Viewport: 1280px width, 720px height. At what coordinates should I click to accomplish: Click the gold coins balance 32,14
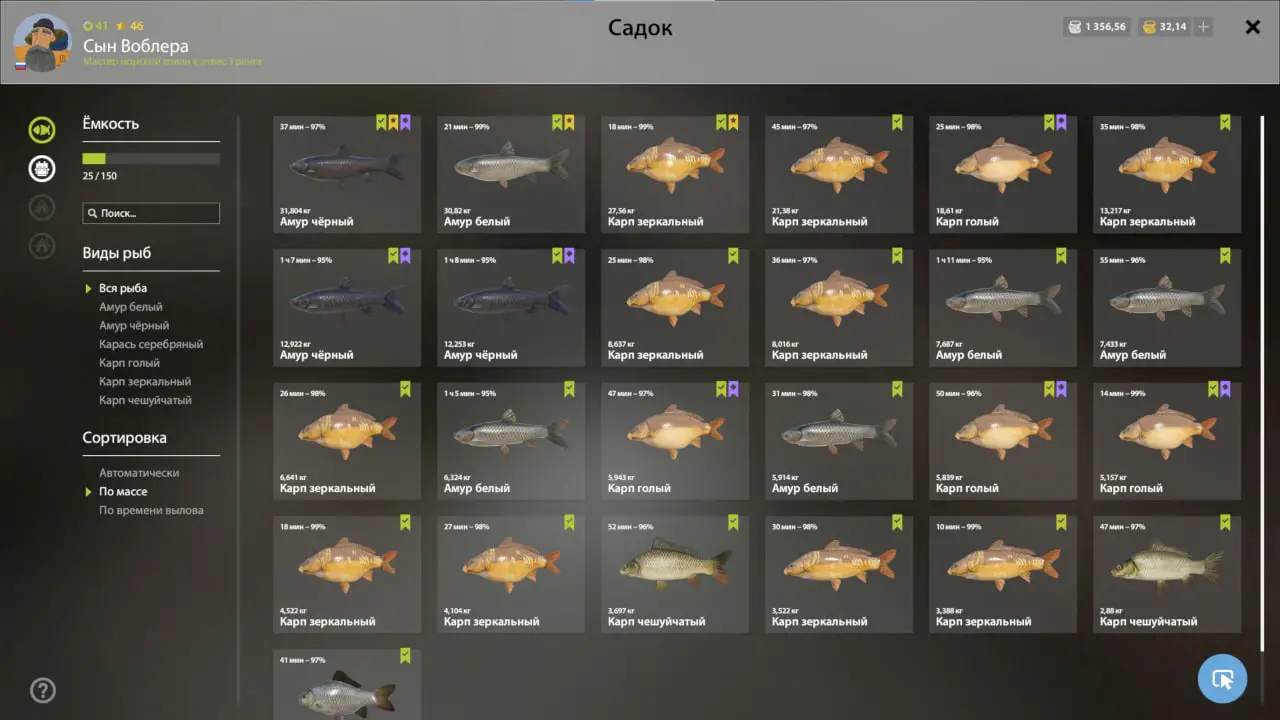1165,27
